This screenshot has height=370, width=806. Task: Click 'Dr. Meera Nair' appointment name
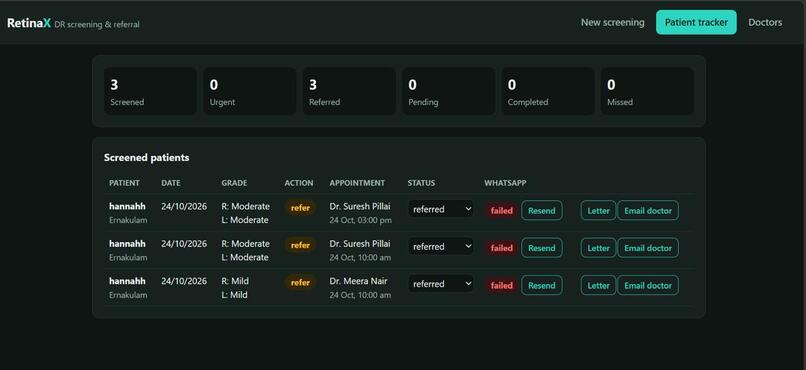point(358,281)
